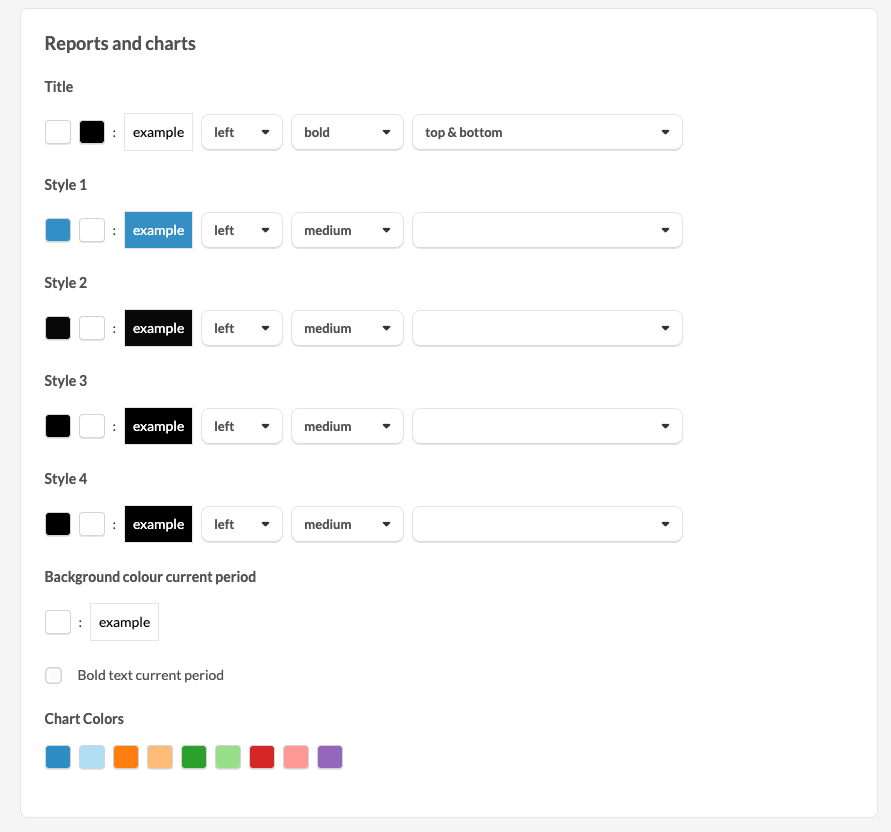Enable Bold text current period checkbox
Screen dimensions: 891x832
(x=53, y=675)
